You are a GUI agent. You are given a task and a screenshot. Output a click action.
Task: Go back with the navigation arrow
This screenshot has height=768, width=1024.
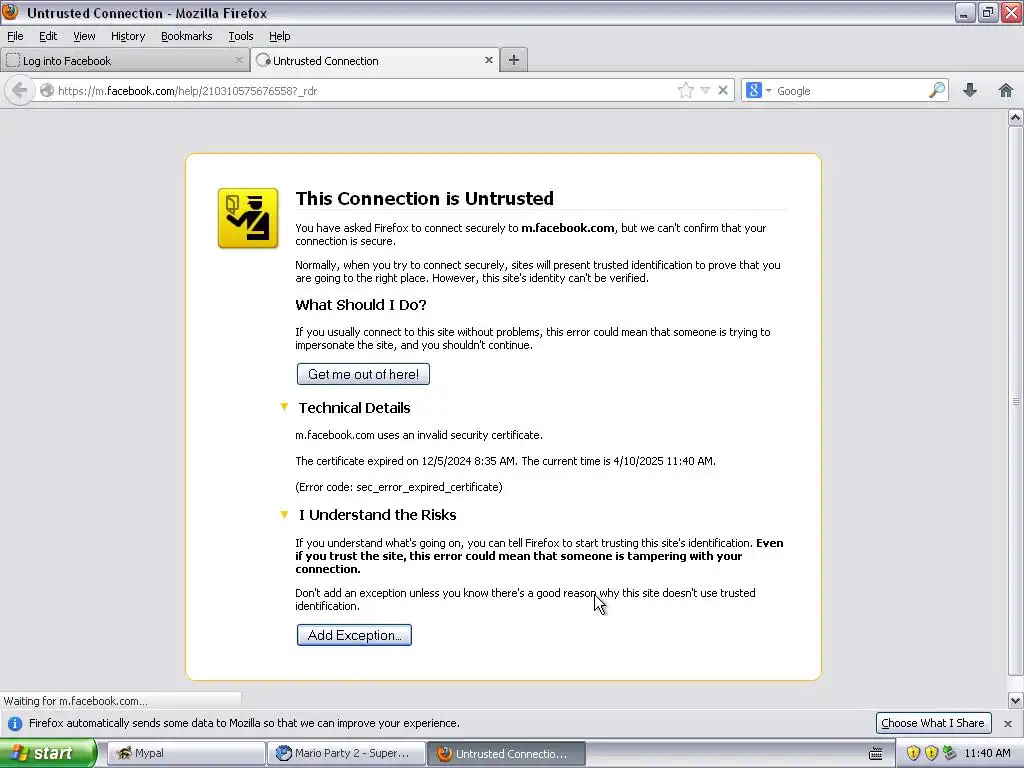20,90
